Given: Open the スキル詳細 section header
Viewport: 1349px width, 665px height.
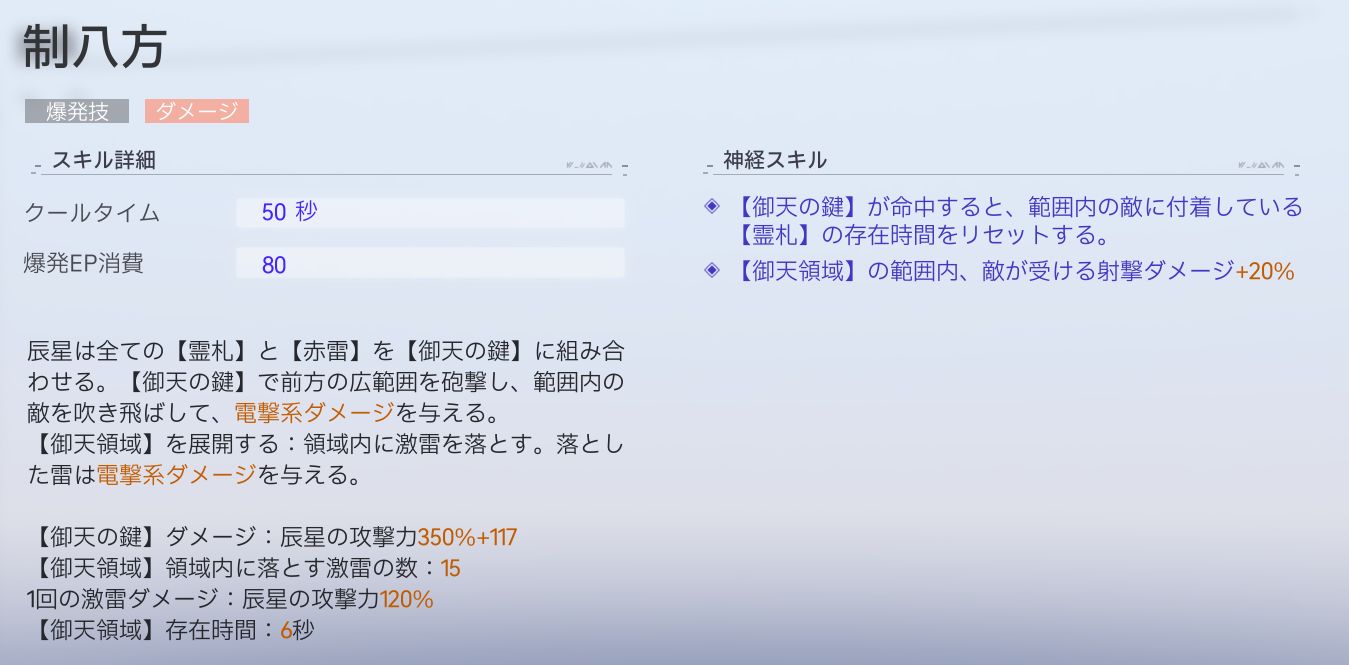Looking at the screenshot, I should pos(103,160).
